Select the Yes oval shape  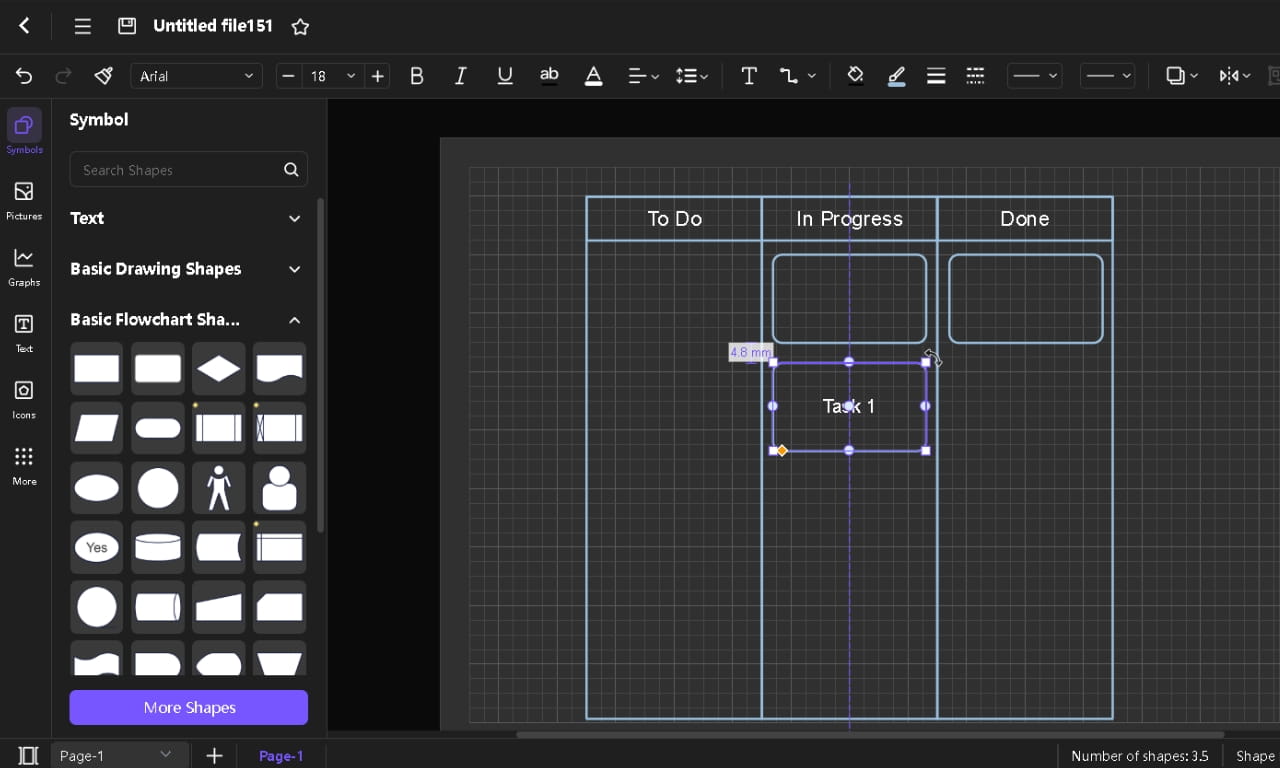pos(97,547)
